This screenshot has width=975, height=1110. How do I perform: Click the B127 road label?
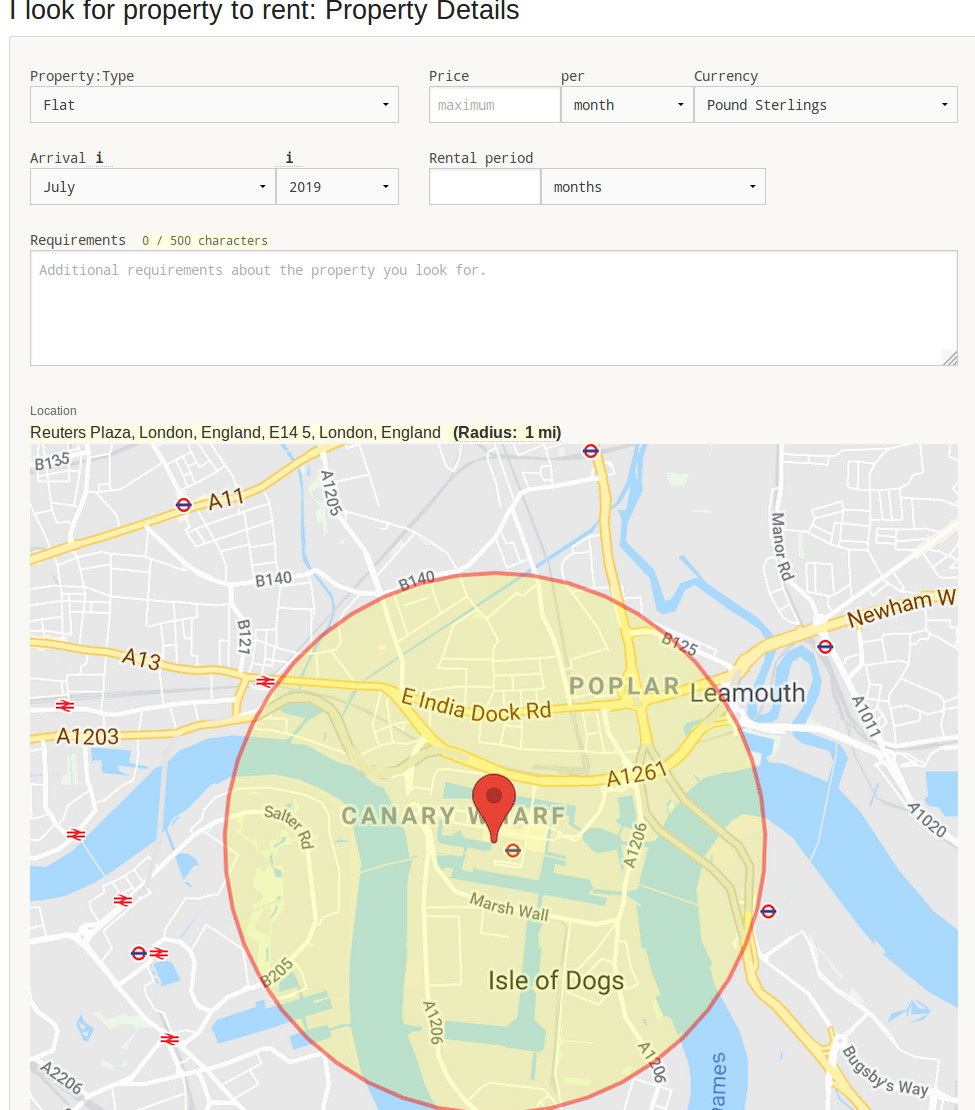[x=244, y=636]
